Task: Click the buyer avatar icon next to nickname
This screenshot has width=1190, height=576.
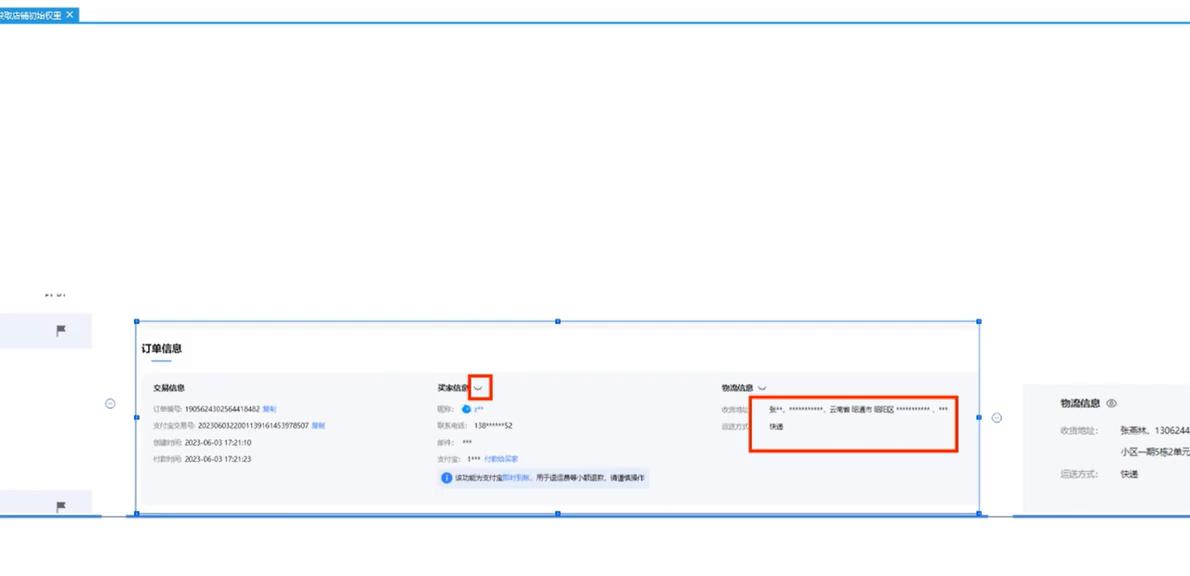Action: [466, 409]
